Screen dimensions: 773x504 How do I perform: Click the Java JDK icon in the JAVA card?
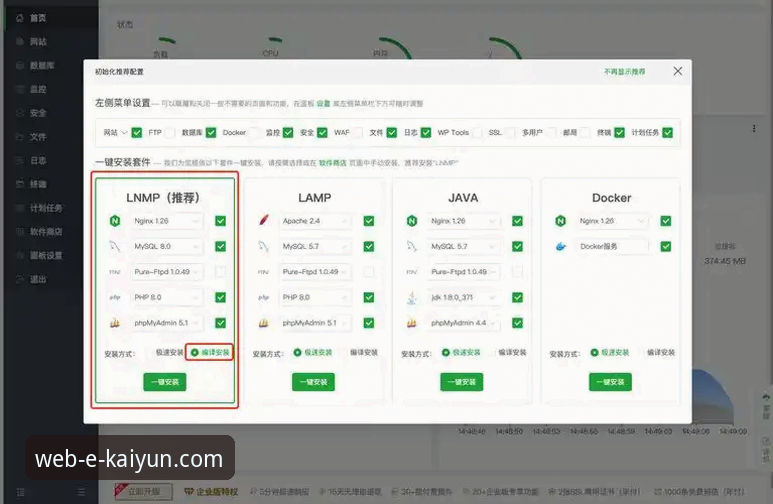point(412,297)
